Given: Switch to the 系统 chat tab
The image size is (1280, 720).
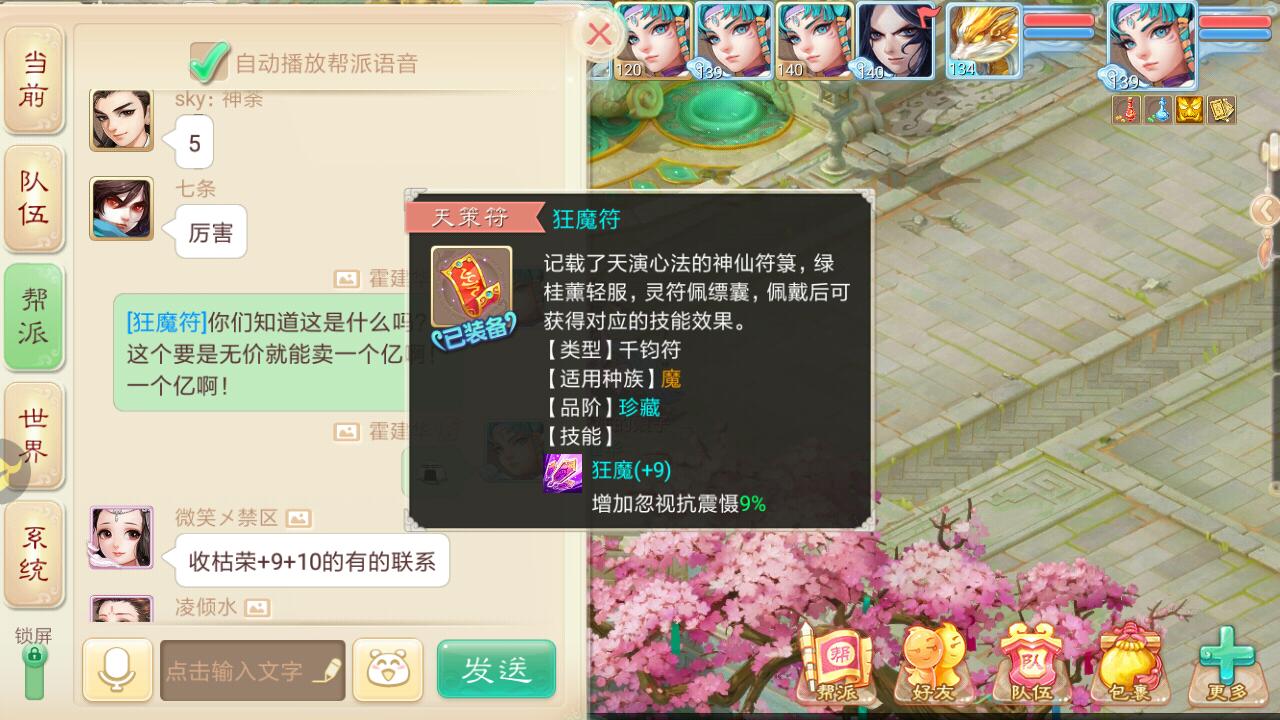Looking at the screenshot, I should tap(34, 554).
